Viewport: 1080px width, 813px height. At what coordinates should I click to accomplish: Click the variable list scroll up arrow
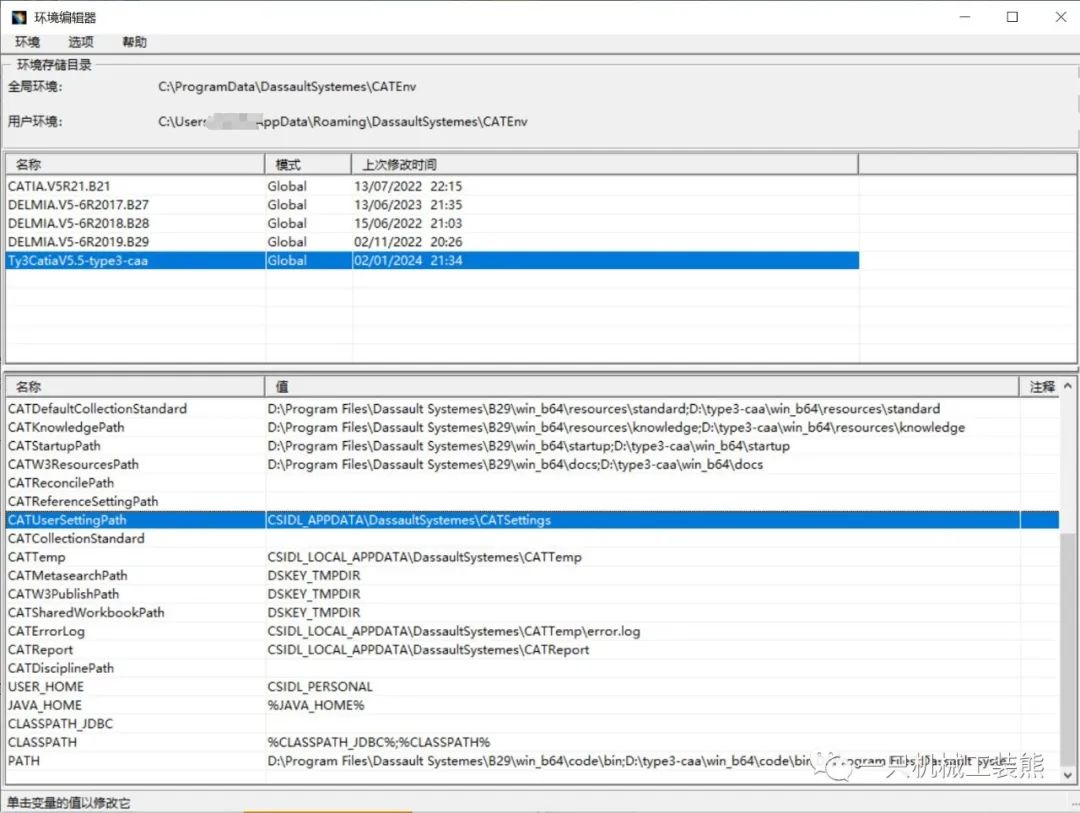tap(1068, 387)
